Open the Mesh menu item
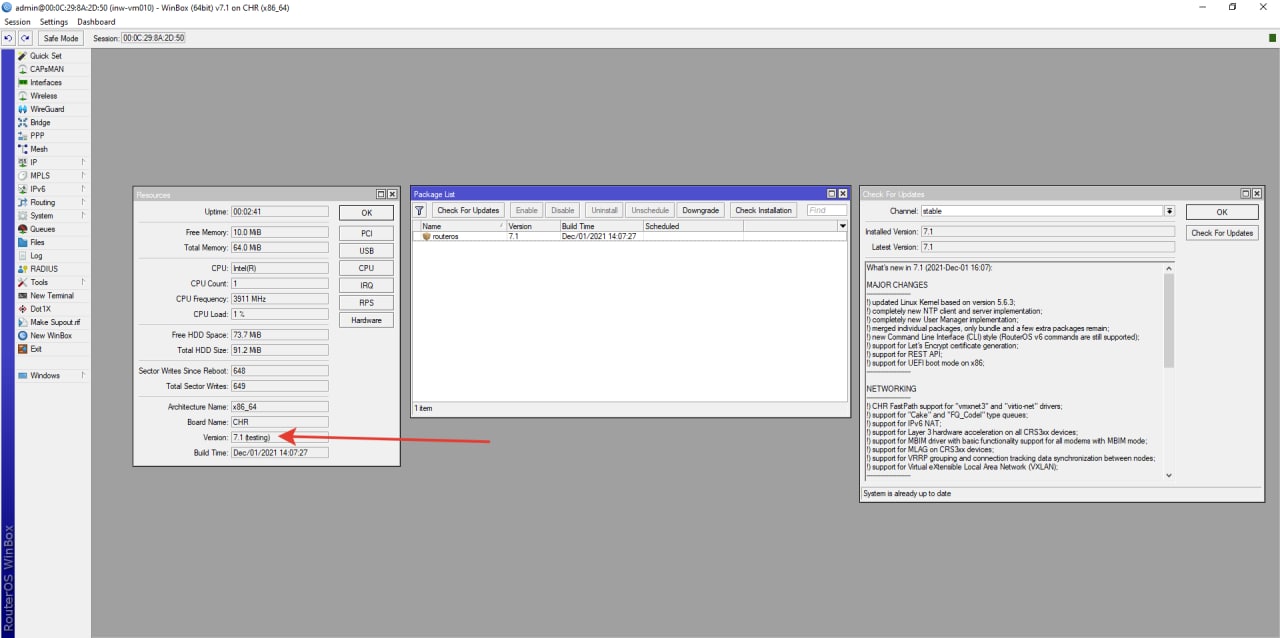The image size is (1280, 638). [38, 149]
